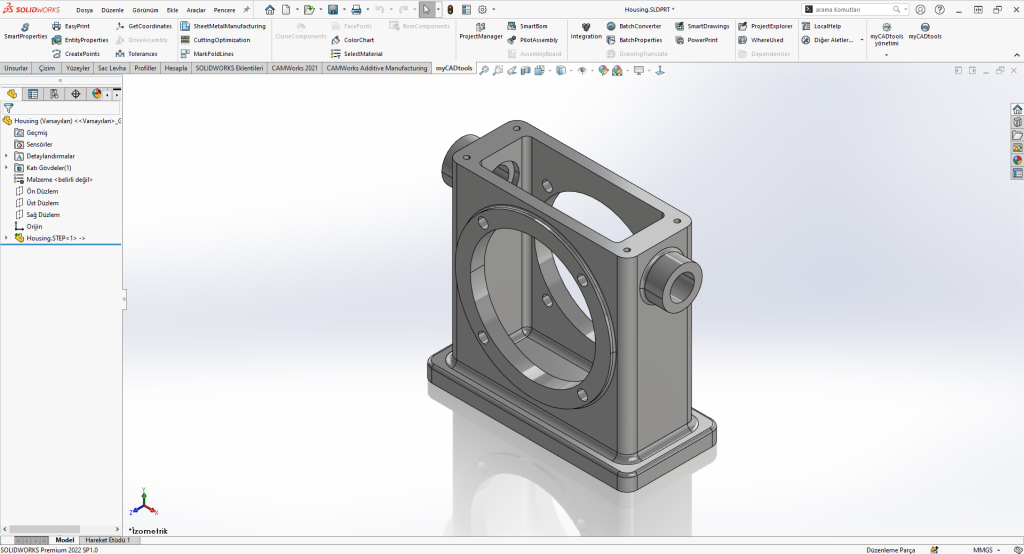Open the Hareket Etüdü 1 tab
The width and height of the screenshot is (1024, 554).
(x=107, y=540)
